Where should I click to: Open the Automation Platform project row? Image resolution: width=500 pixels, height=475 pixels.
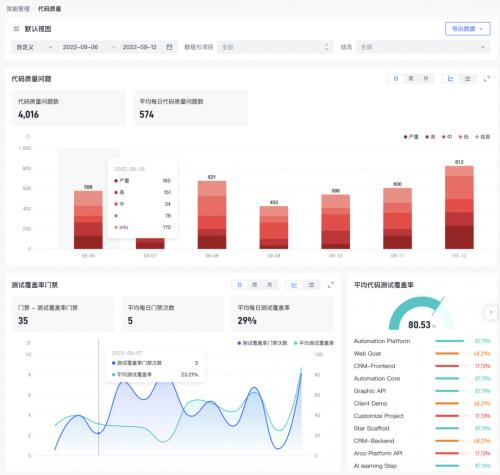(x=422, y=341)
